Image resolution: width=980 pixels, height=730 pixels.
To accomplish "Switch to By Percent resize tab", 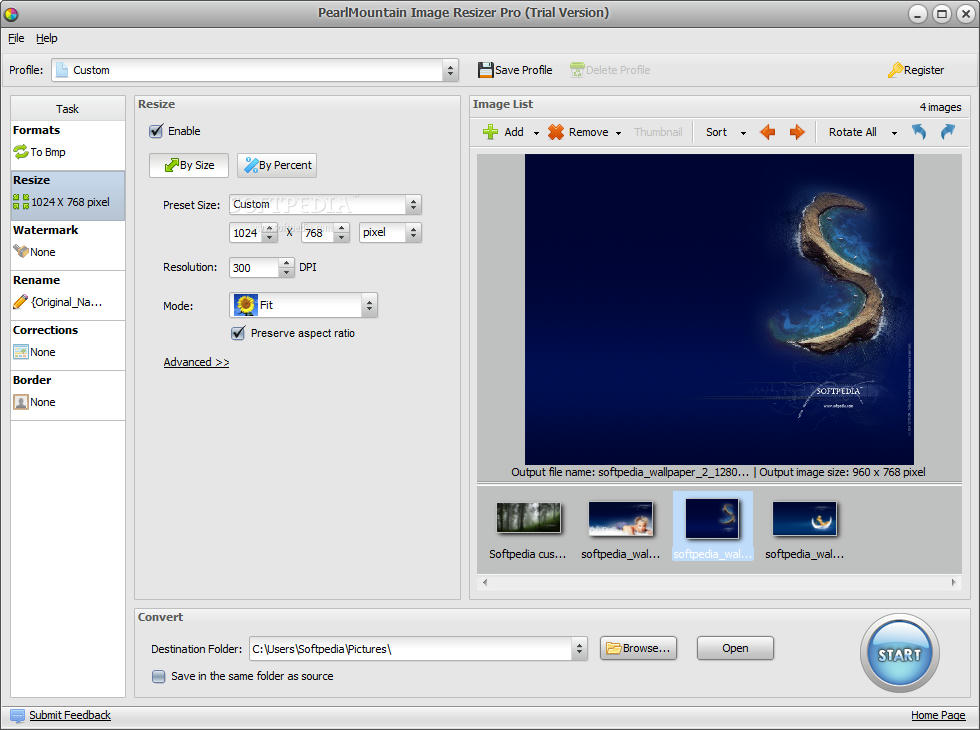I will [277, 165].
